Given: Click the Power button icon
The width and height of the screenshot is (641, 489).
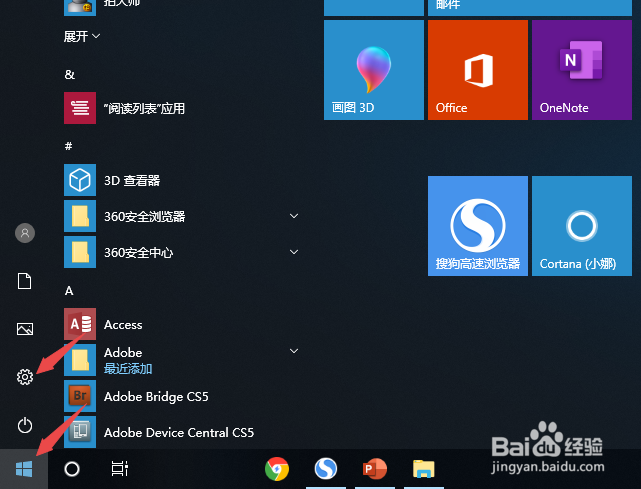Looking at the screenshot, I should (25, 425).
